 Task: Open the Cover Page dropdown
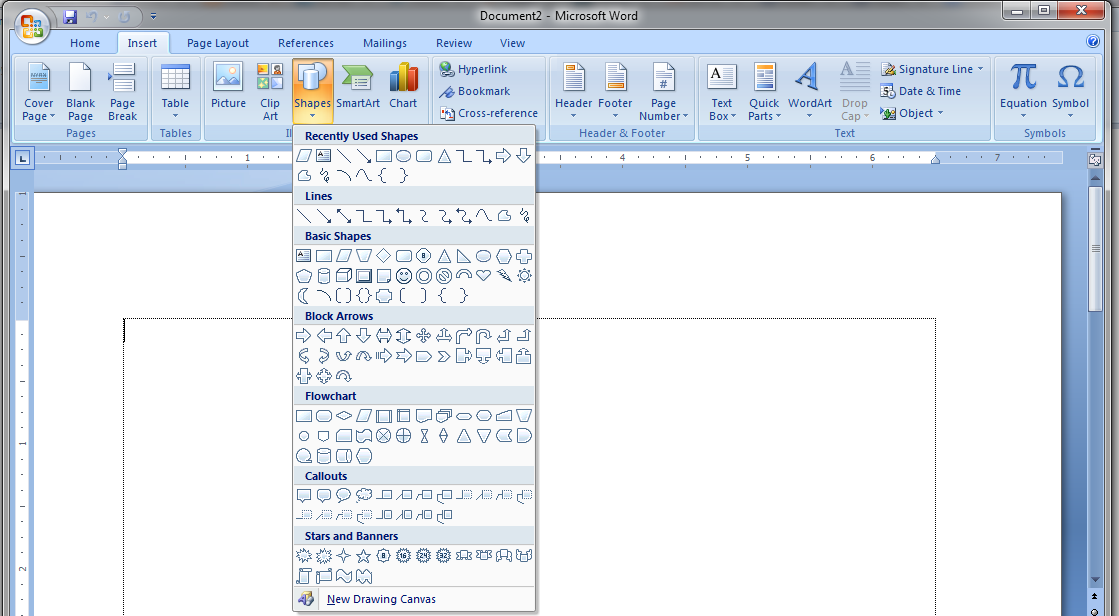(x=39, y=94)
